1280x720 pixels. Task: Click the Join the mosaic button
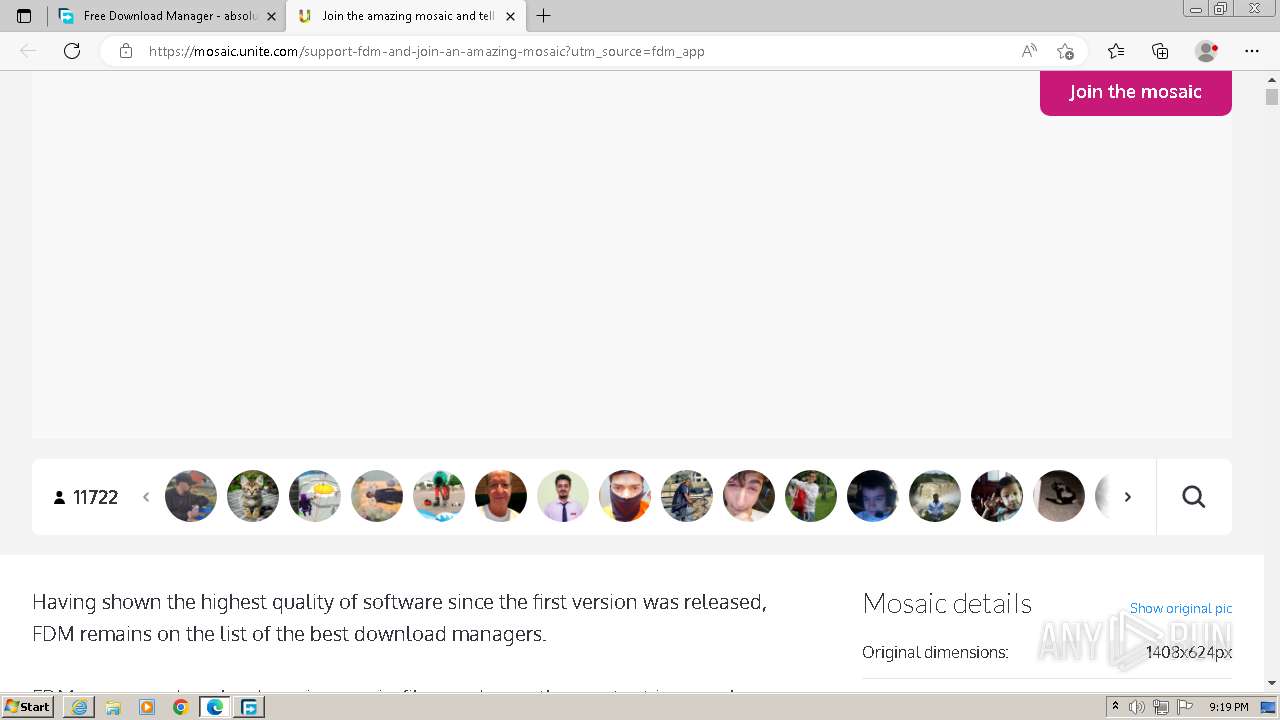(x=1135, y=92)
